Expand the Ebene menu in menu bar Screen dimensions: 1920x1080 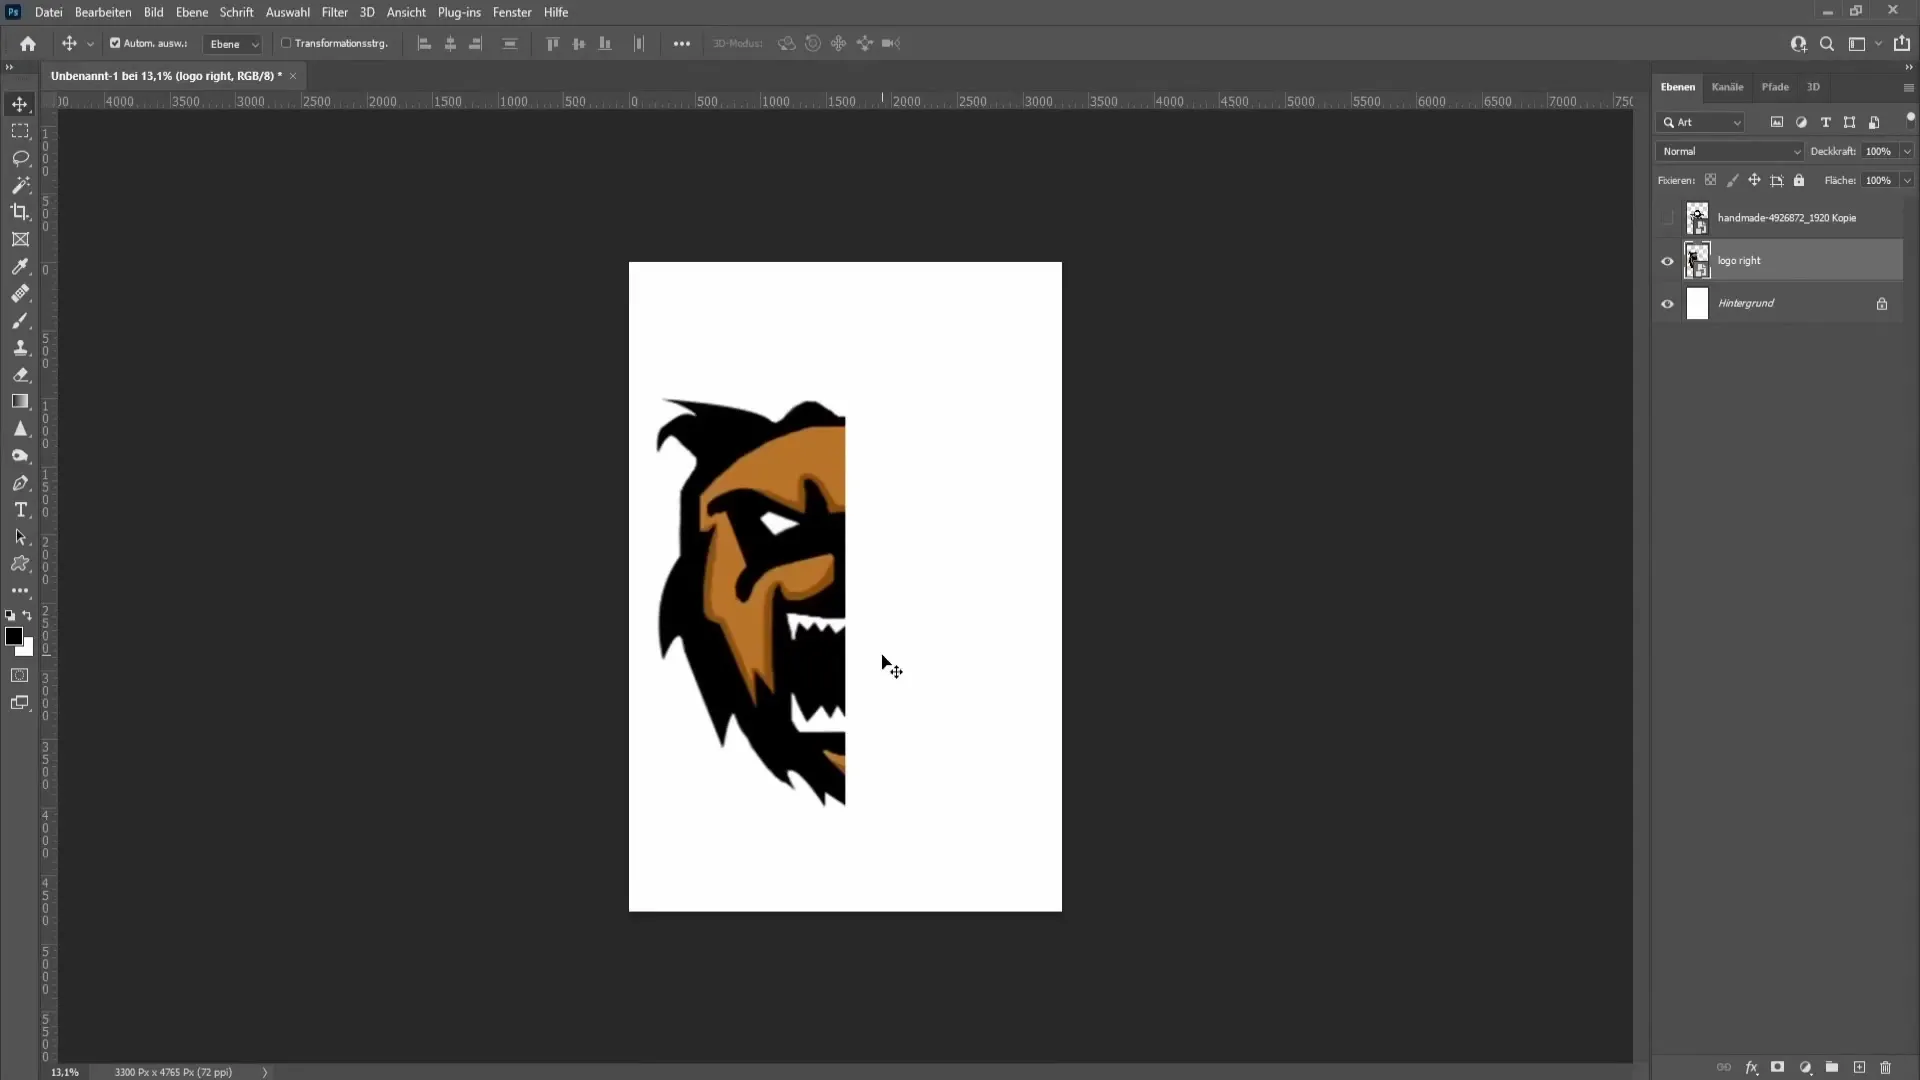pos(190,12)
